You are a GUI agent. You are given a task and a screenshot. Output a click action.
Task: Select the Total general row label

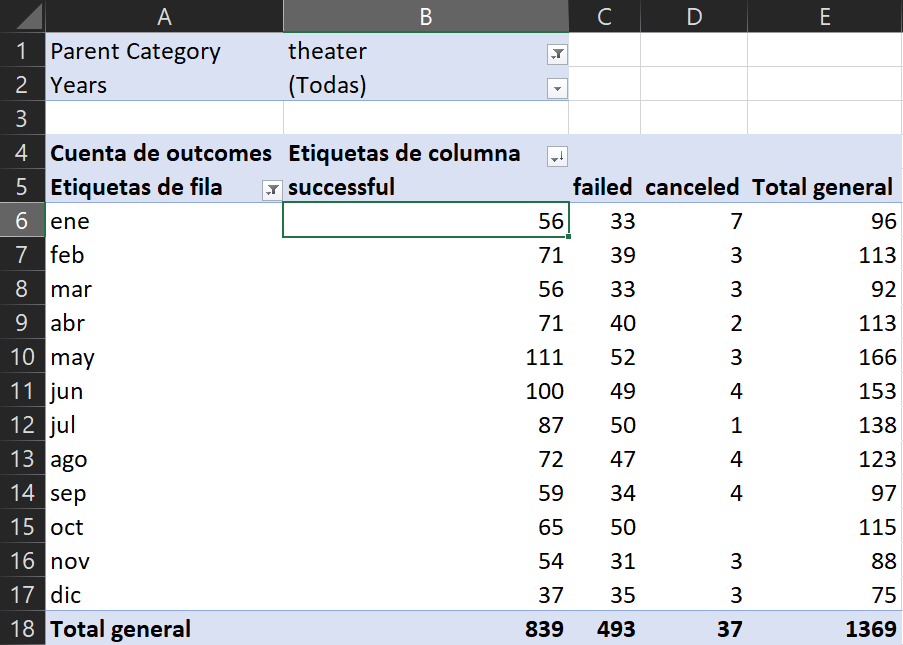tap(119, 629)
